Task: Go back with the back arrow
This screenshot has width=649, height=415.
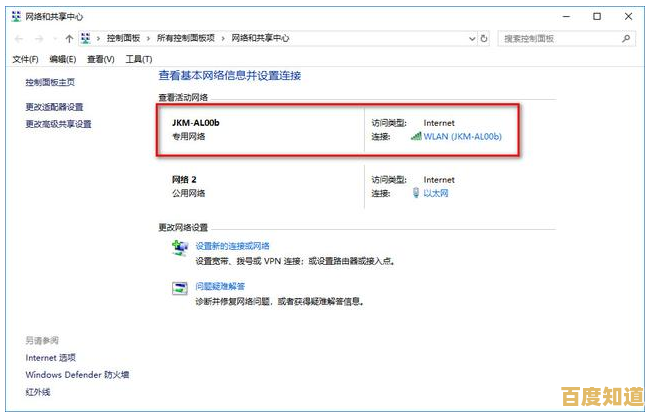Action: click(x=19, y=39)
